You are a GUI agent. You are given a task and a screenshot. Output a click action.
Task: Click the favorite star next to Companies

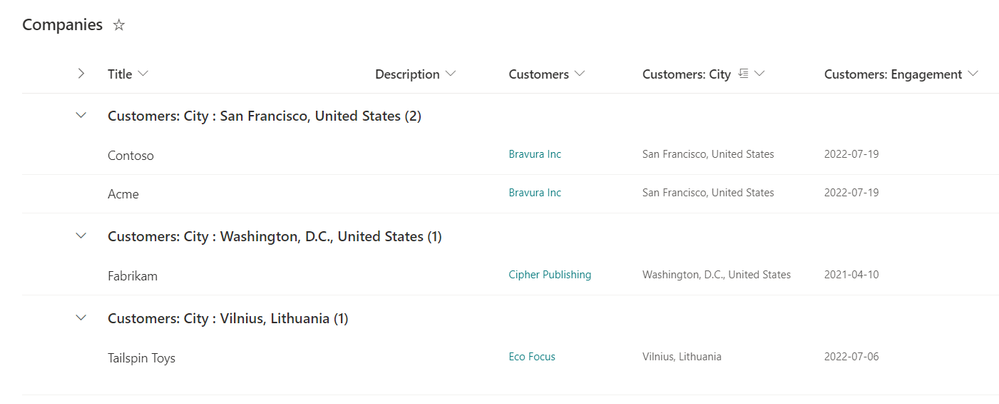[x=119, y=25]
